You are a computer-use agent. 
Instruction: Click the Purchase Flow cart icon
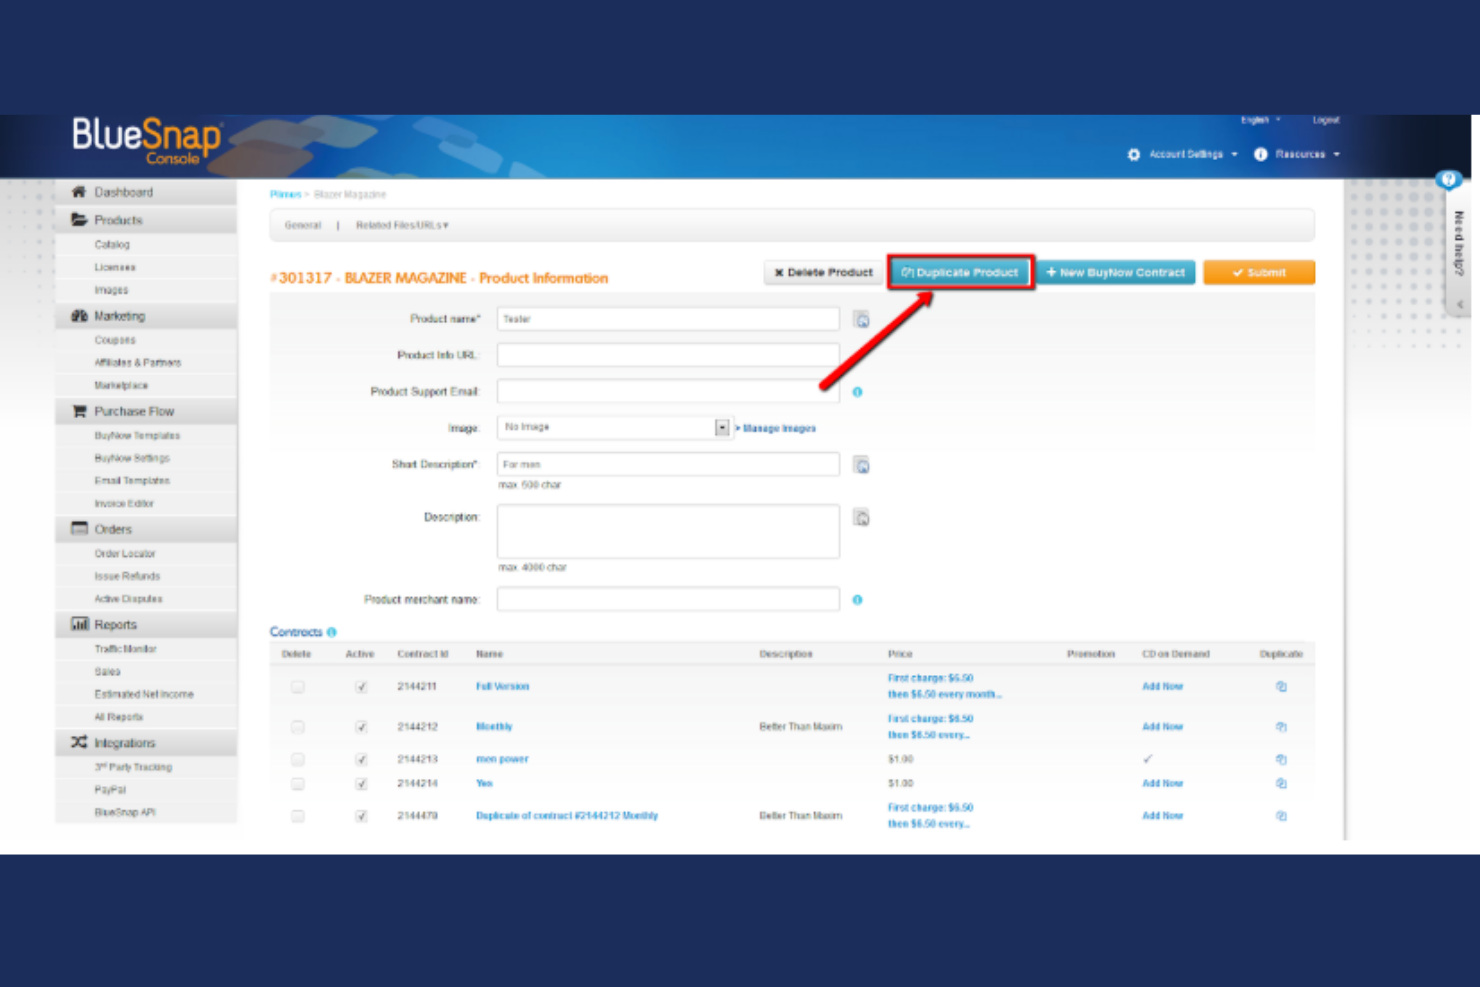pos(79,411)
